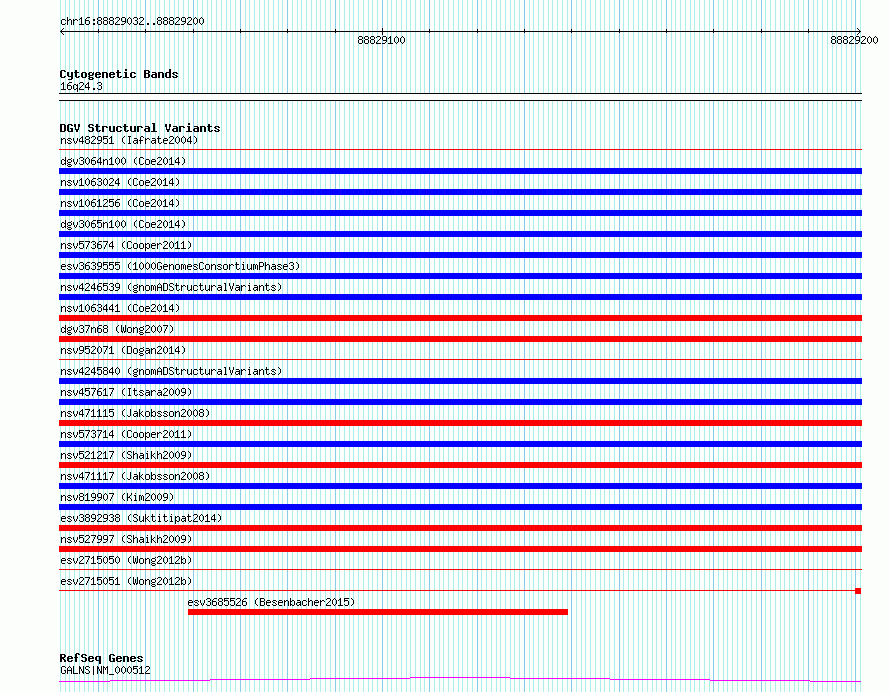Select the DGV Structural Variants track title

click(140, 128)
